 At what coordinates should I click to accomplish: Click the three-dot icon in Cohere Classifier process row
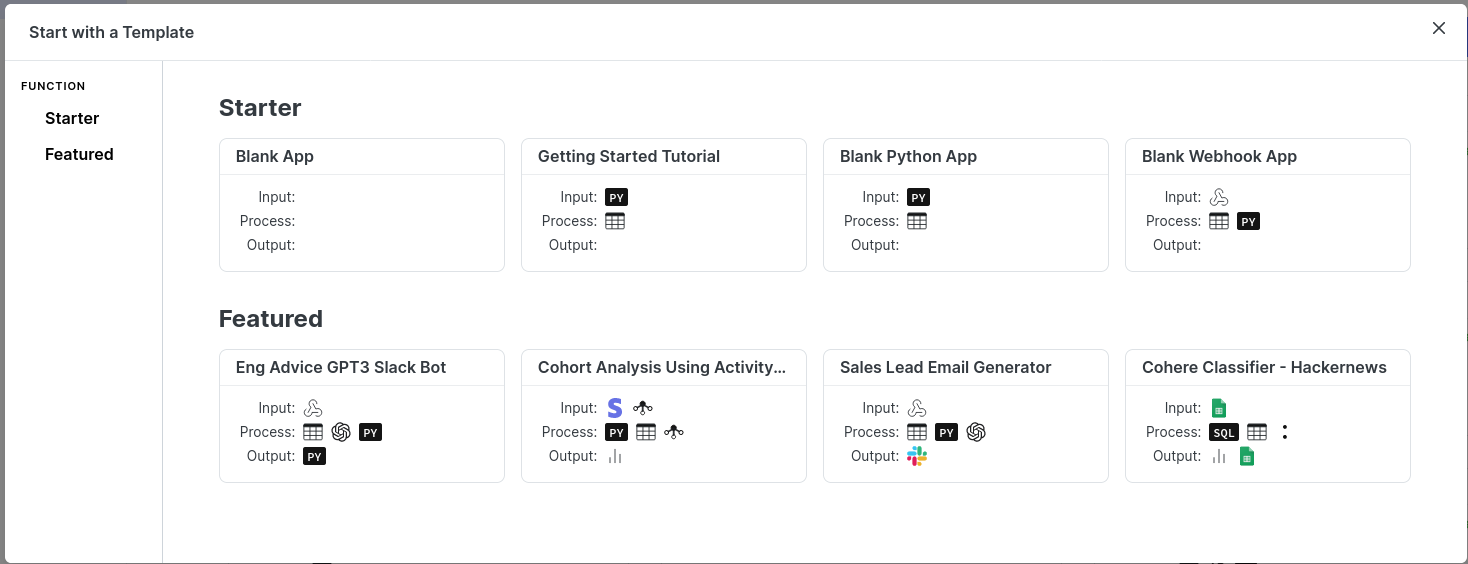pyautogui.click(x=1285, y=432)
